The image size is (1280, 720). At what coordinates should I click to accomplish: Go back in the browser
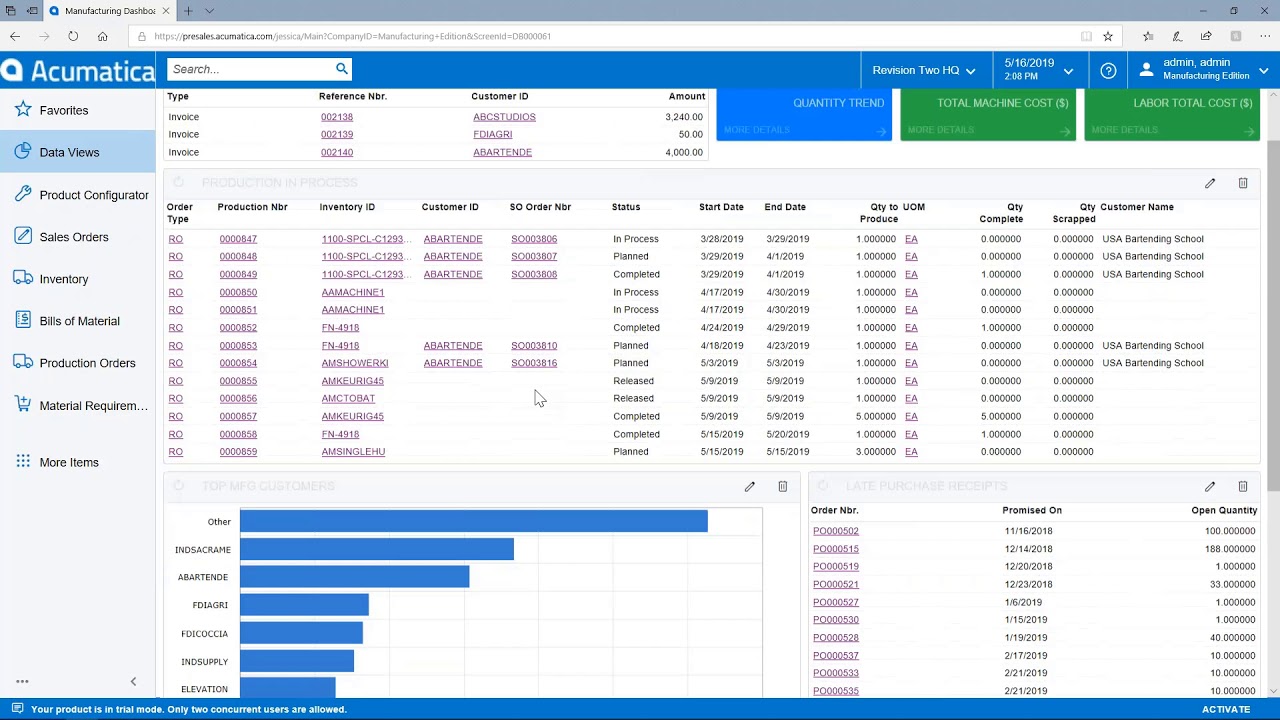pyautogui.click(x=15, y=36)
